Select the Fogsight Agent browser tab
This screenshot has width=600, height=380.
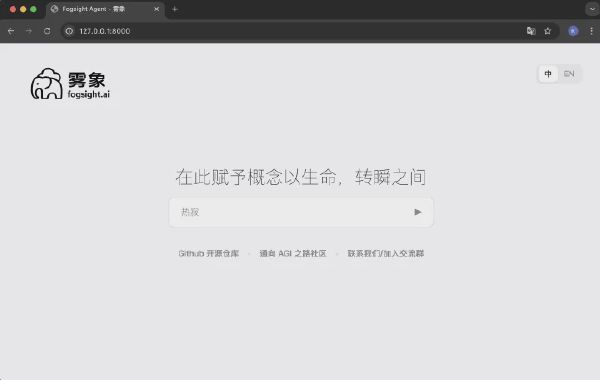tap(105, 9)
